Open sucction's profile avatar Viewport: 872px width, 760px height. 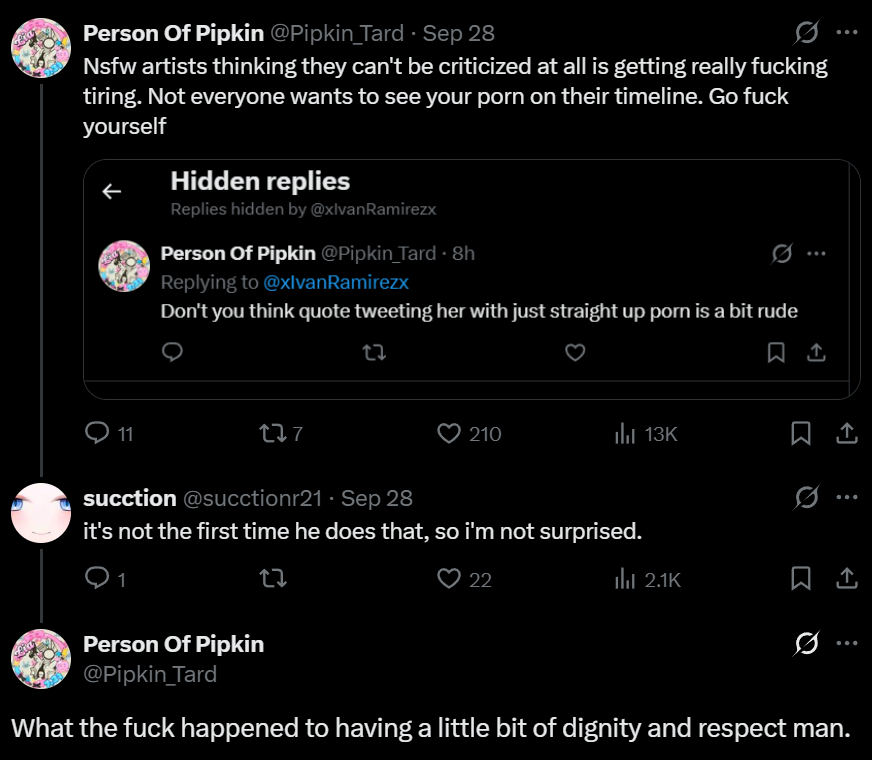[x=41, y=513]
